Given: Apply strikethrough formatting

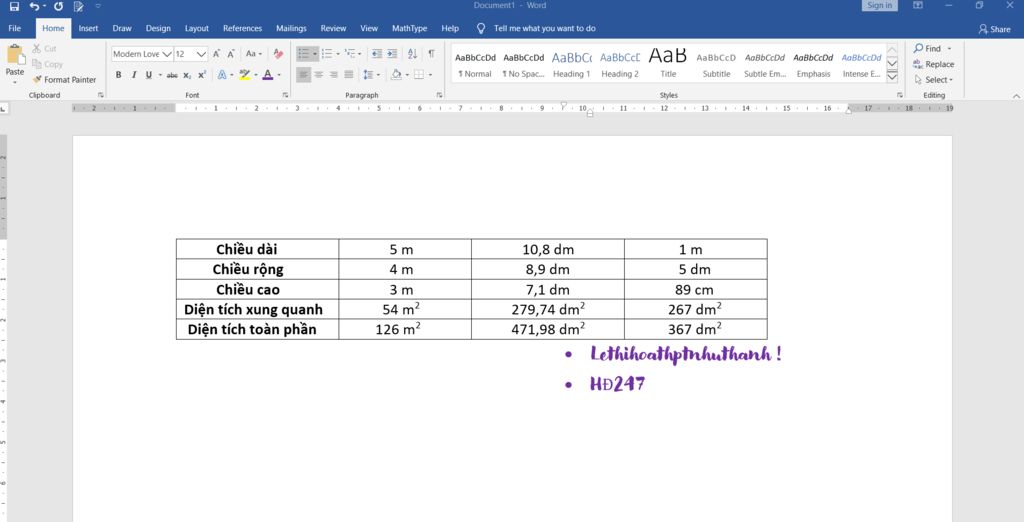Looking at the screenshot, I should coord(172,75).
